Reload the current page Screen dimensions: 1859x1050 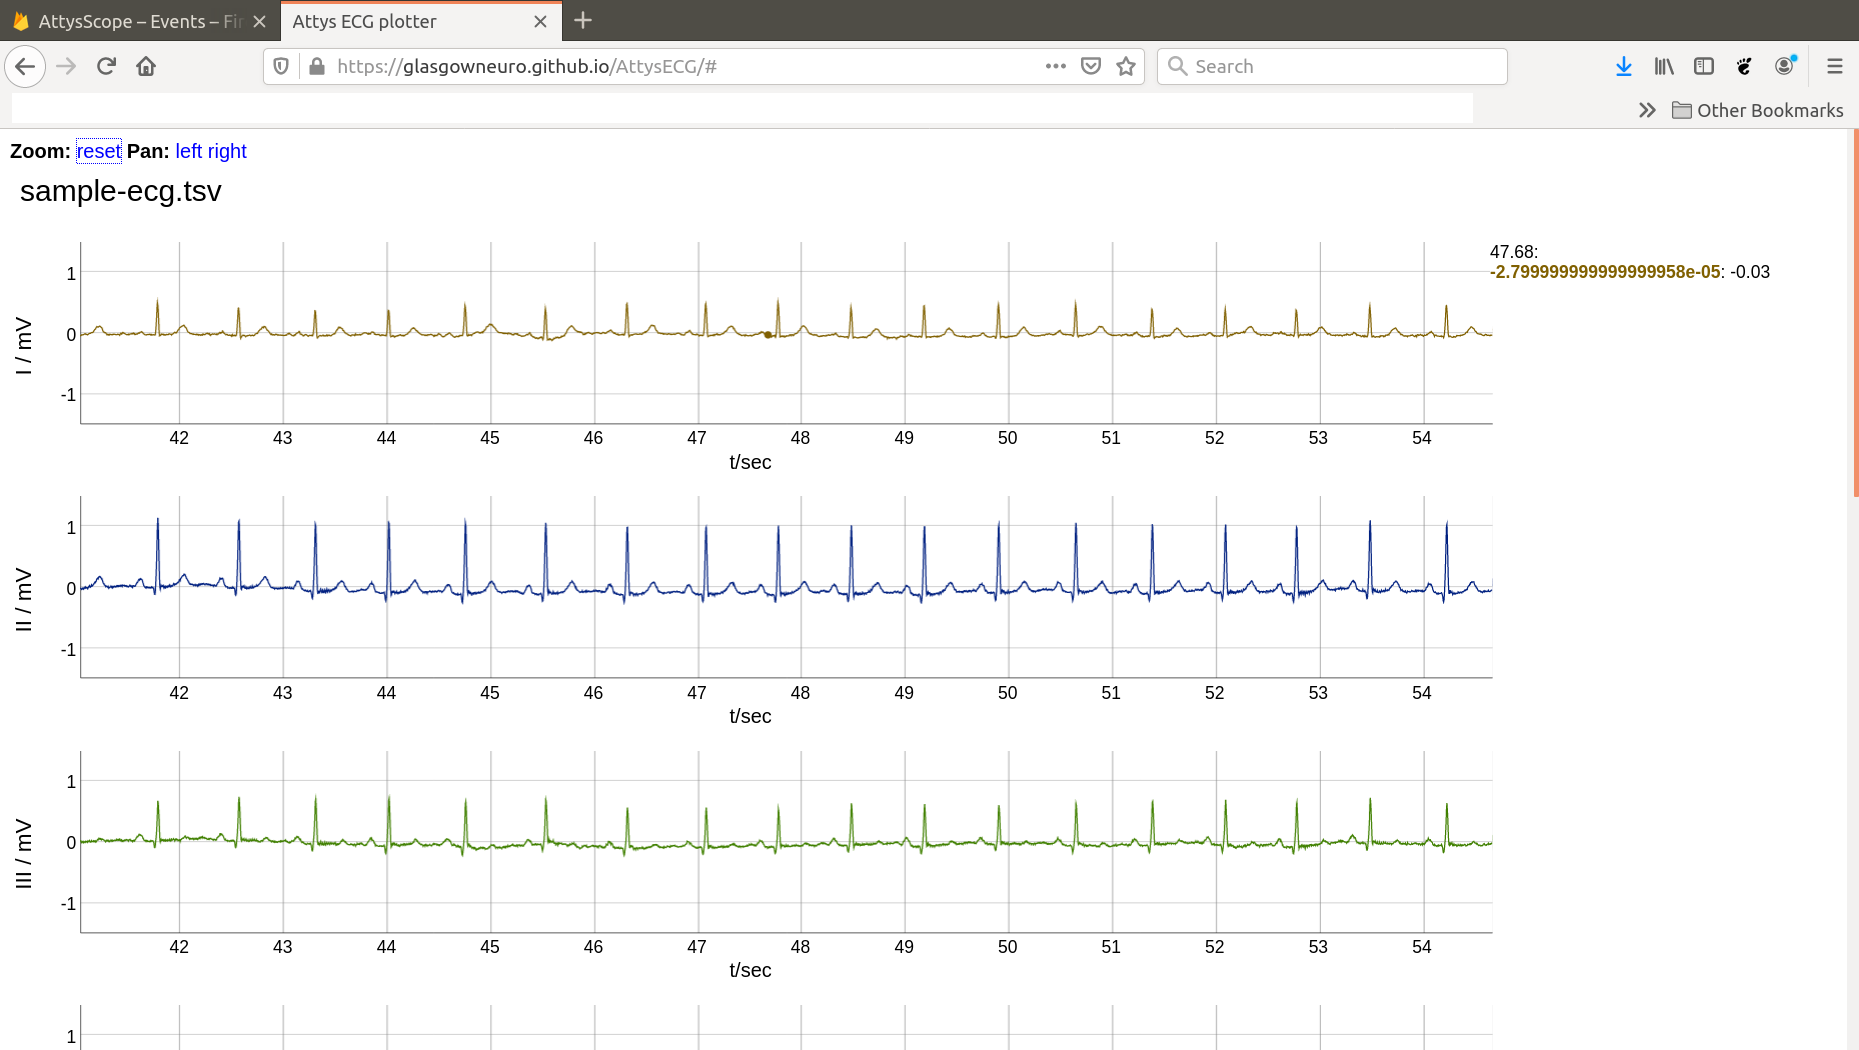106,67
